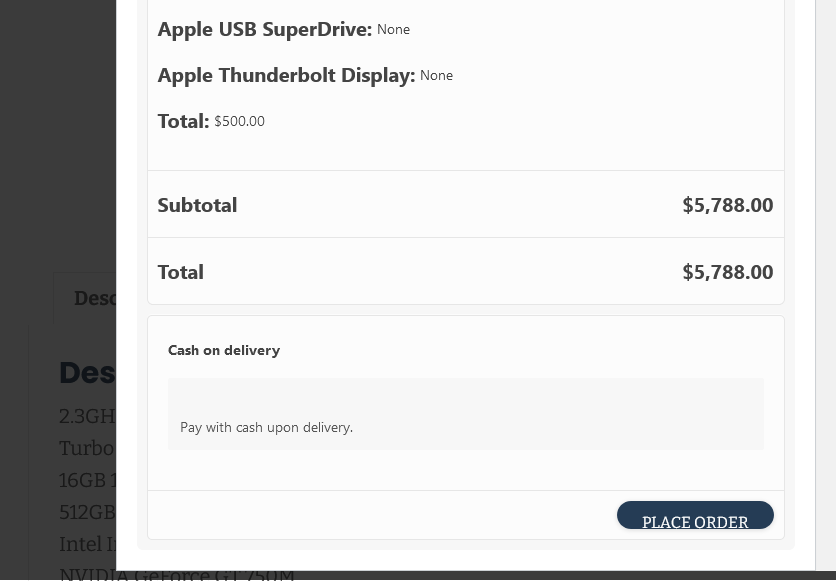
Task: Click the PLACE ORDER button
Action: pos(695,515)
